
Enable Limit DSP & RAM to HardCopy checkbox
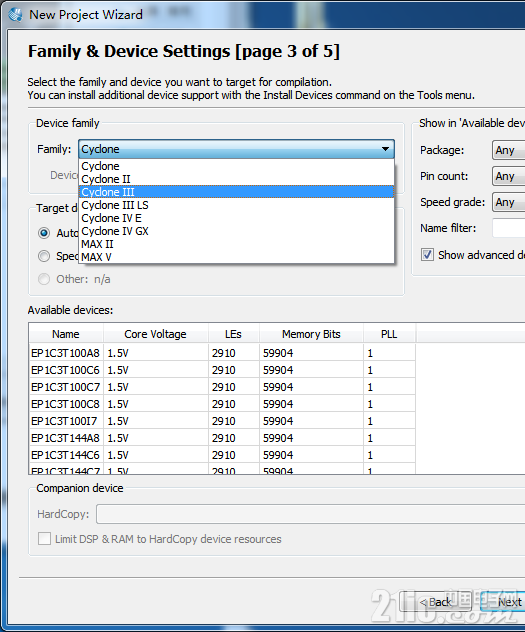44,539
